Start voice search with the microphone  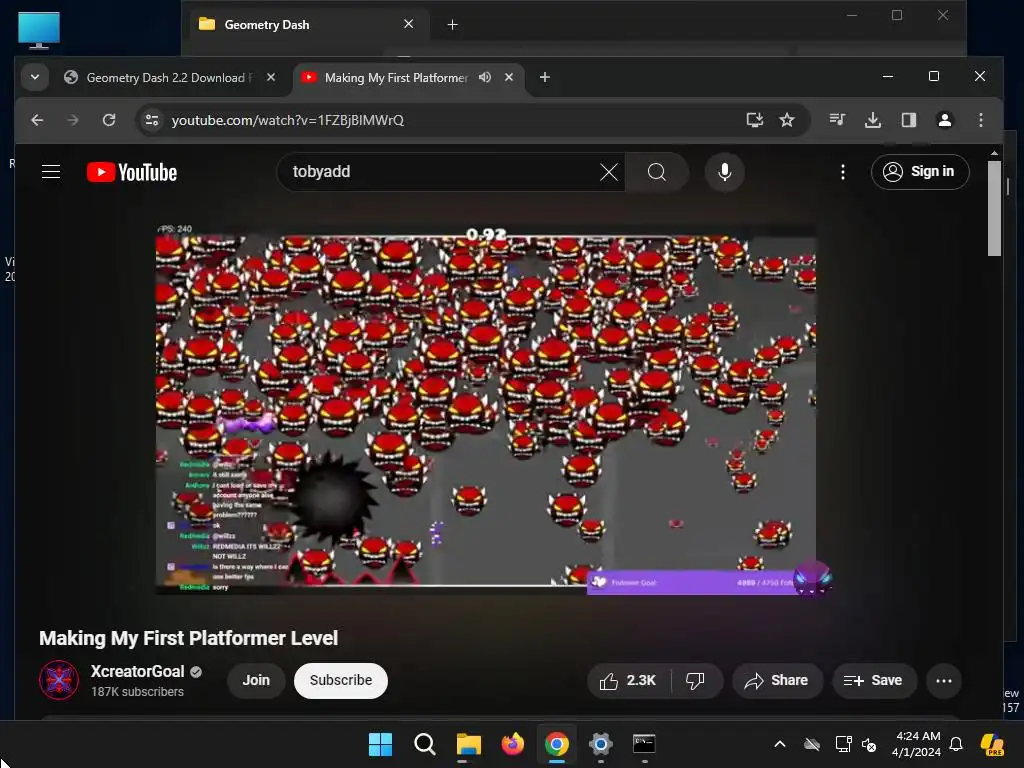click(724, 172)
